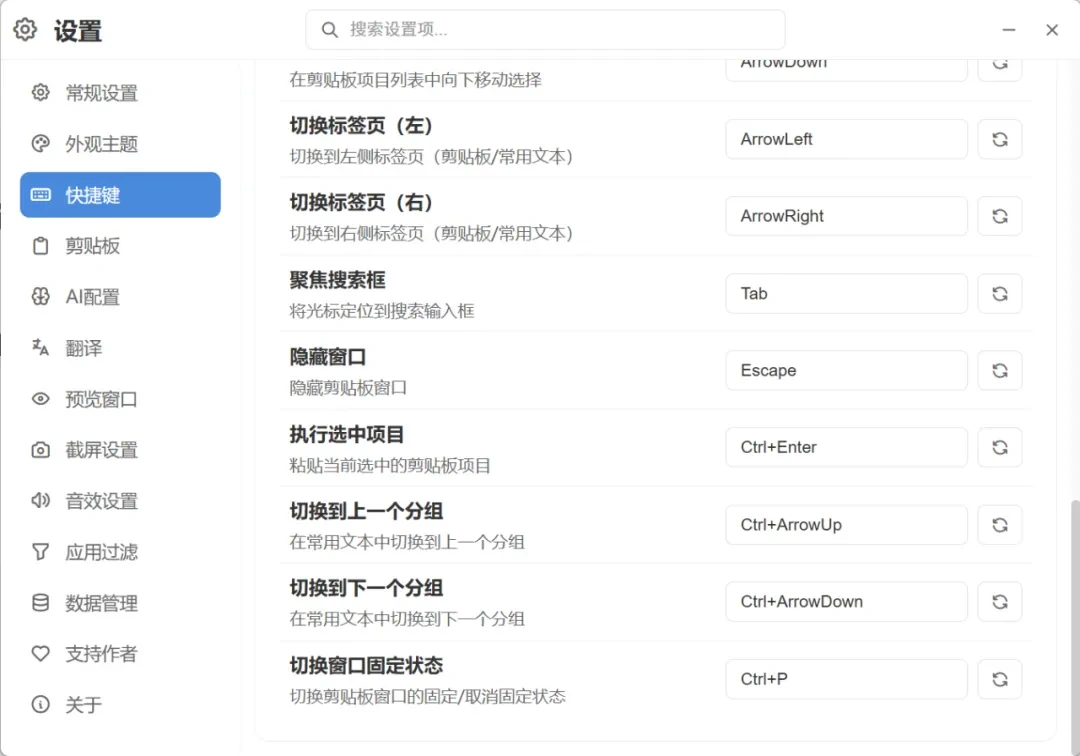Reset the 聚焦搜索框 shortcut
1080x756 pixels.
pos(999,293)
